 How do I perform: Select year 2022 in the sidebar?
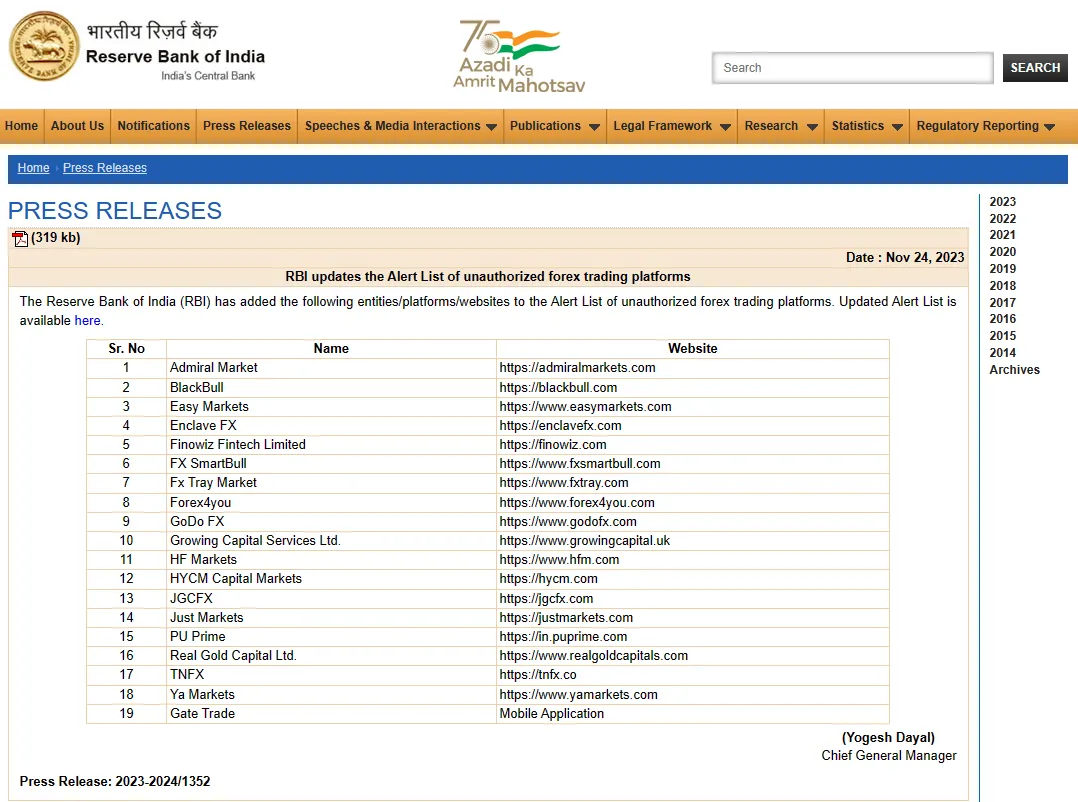[x=1002, y=219]
